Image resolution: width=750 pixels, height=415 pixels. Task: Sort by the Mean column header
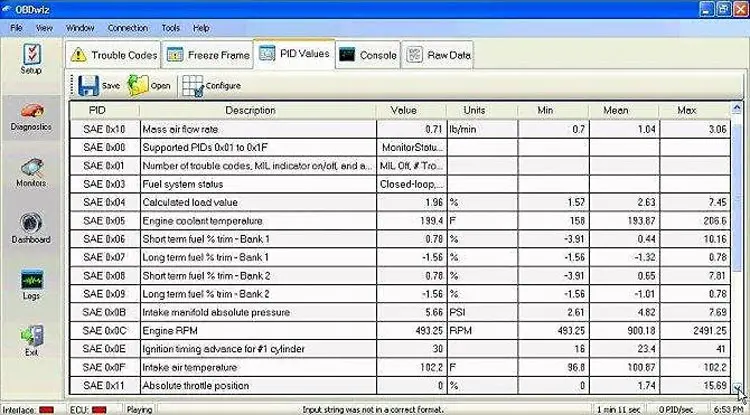coord(624,110)
